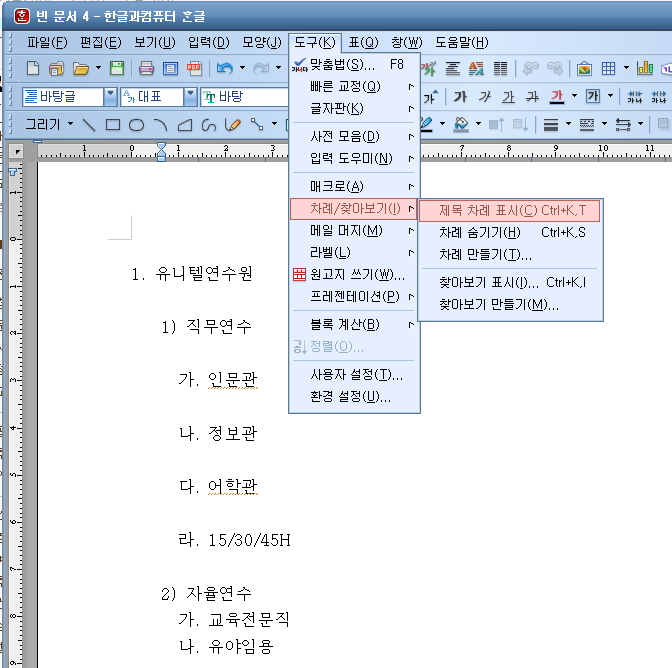
Task: Select the Curve drawing tool
Action: (x=209, y=125)
